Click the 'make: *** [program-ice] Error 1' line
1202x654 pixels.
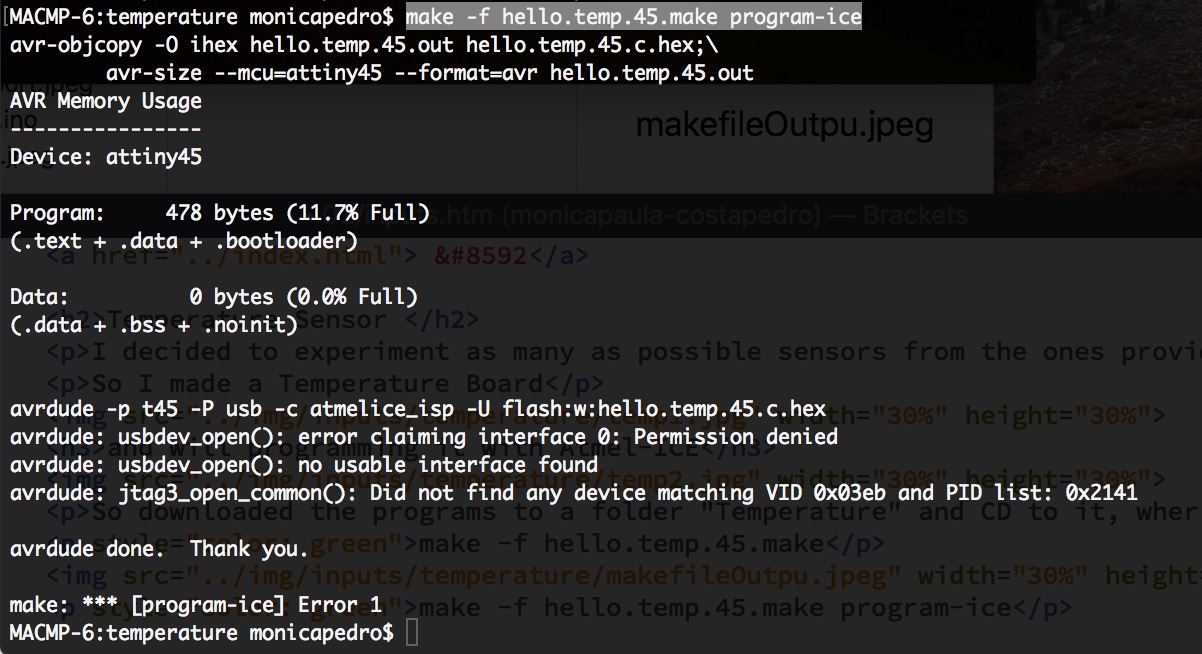(196, 605)
